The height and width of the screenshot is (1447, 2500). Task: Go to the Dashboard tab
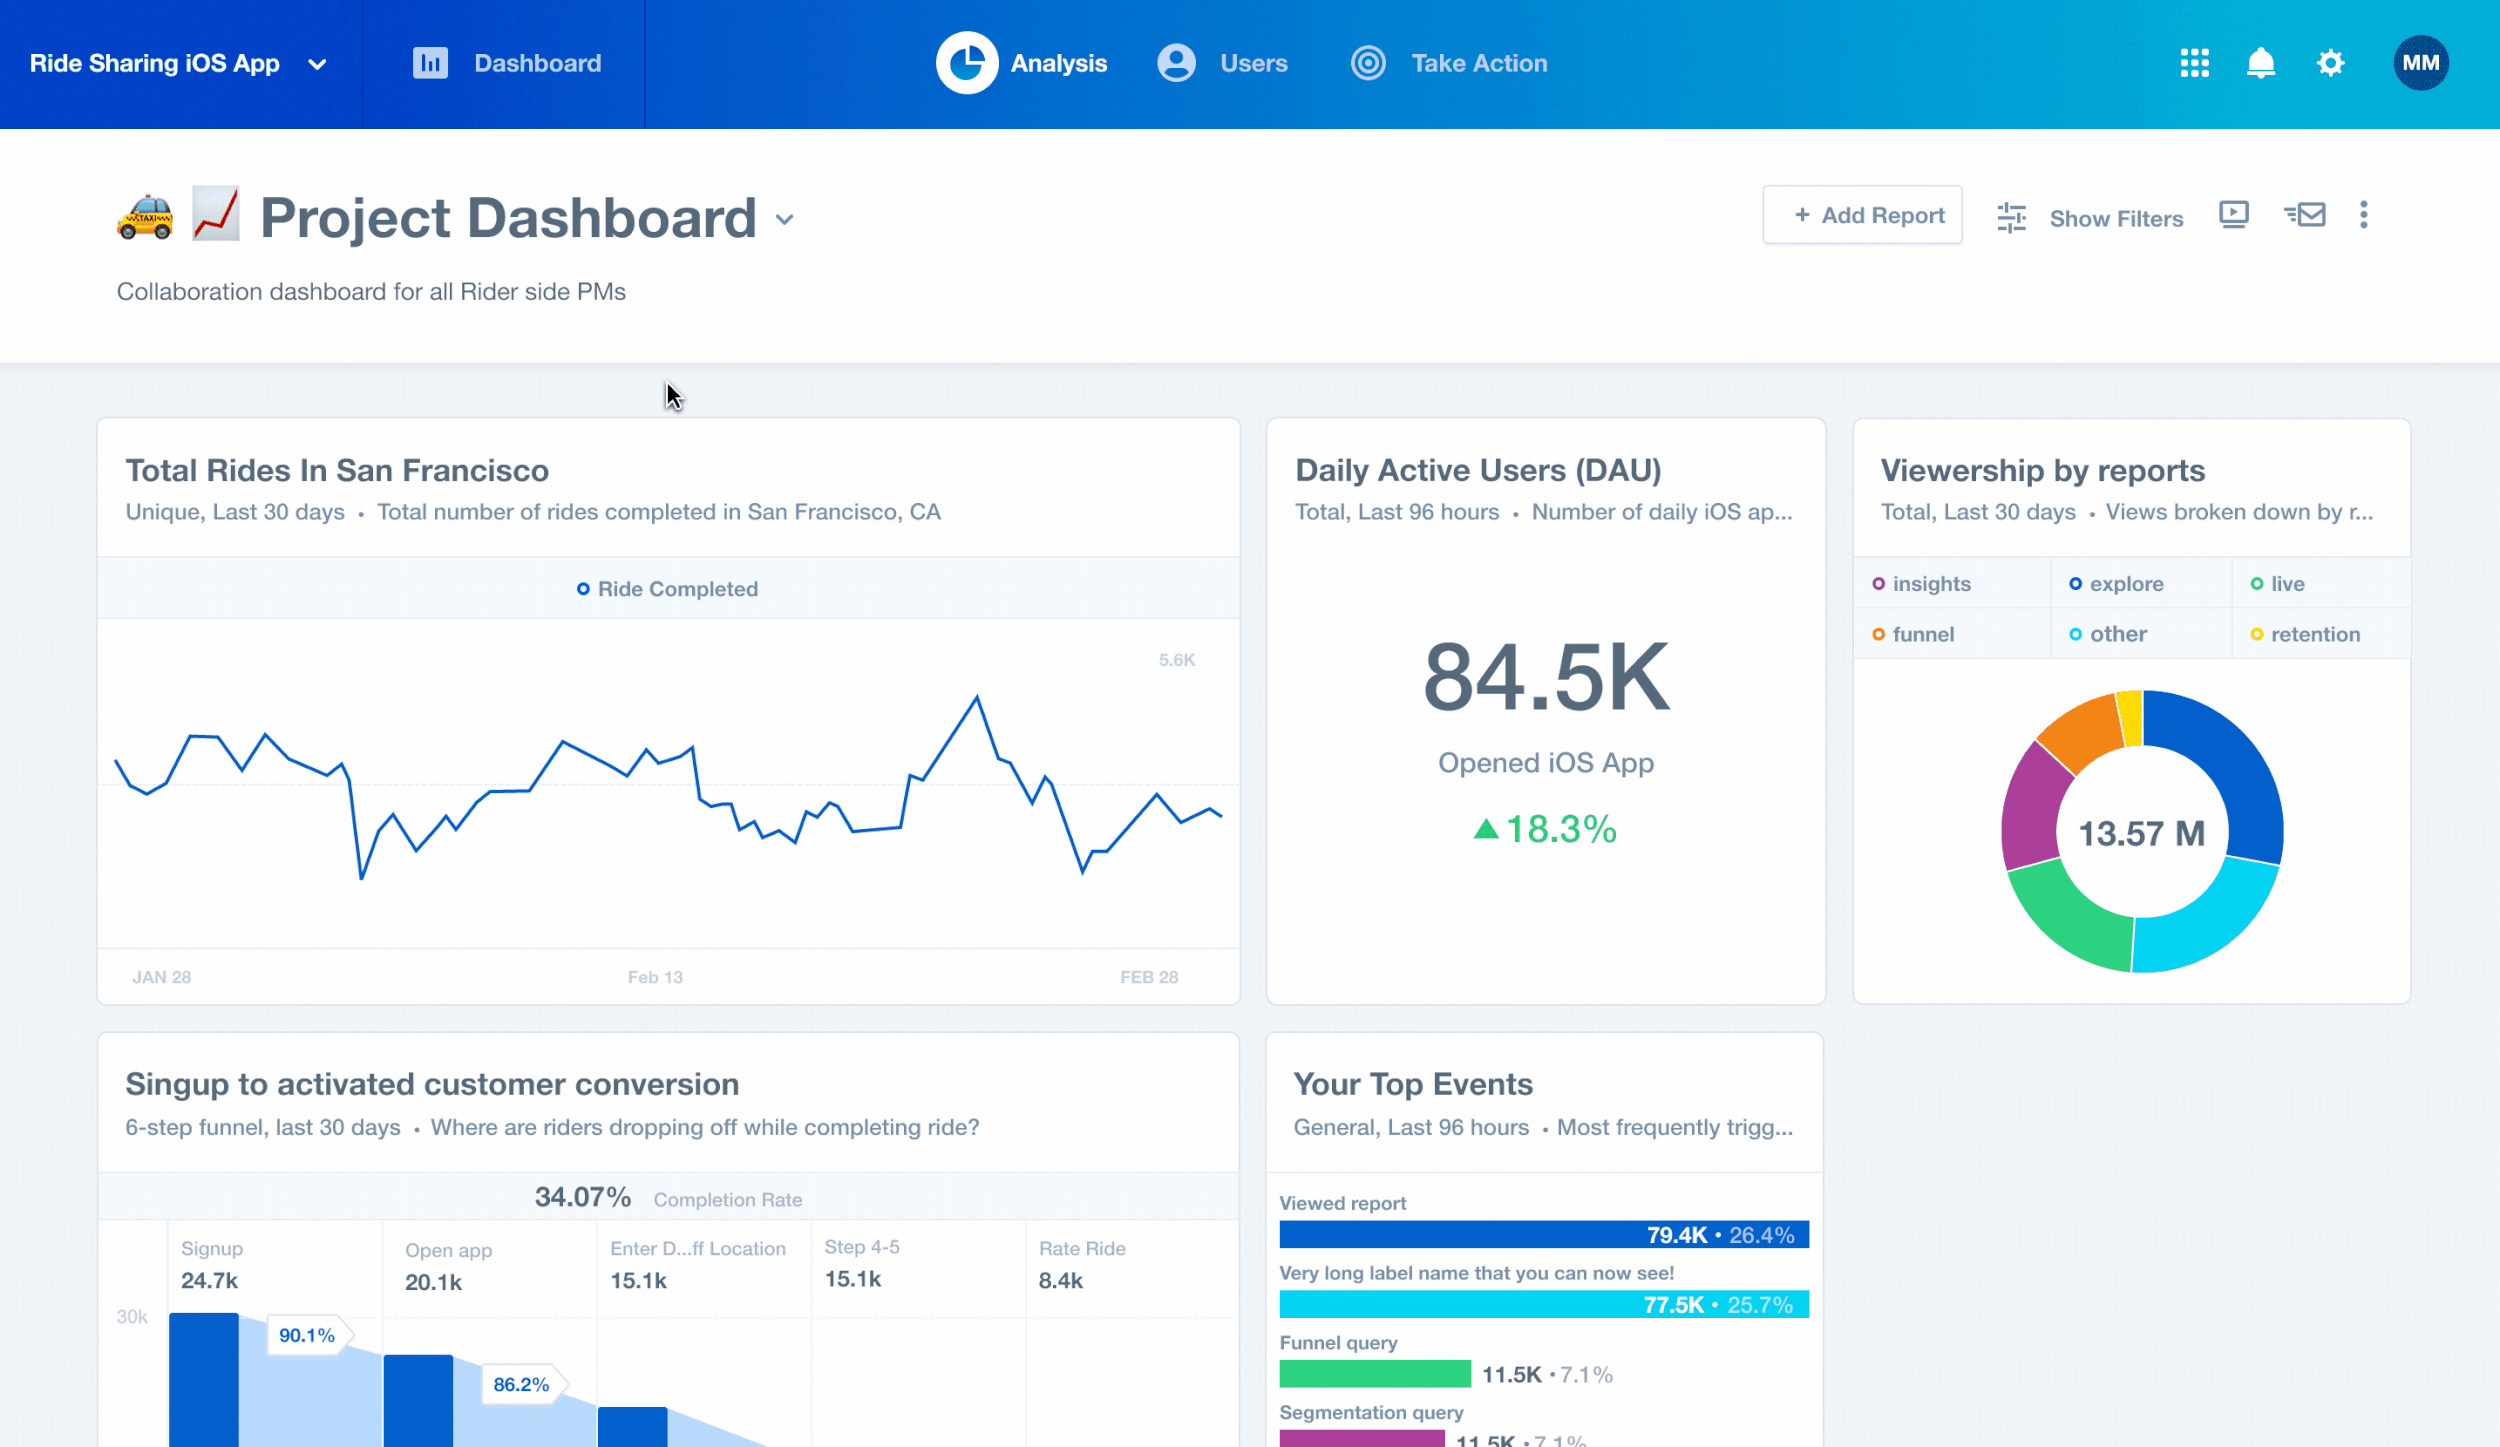507,64
